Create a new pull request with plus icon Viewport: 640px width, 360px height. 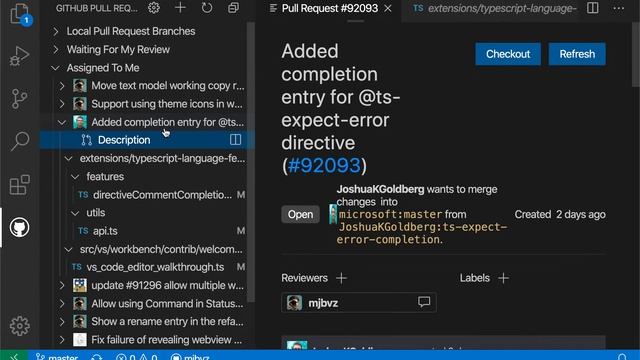(180, 8)
